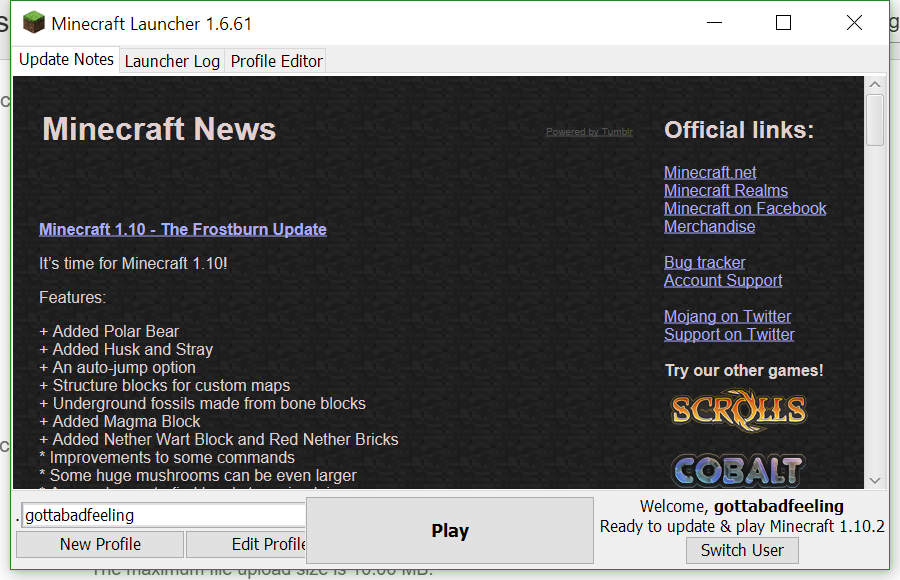Click 'Structure blocks for custom maps' line

(x=165, y=385)
